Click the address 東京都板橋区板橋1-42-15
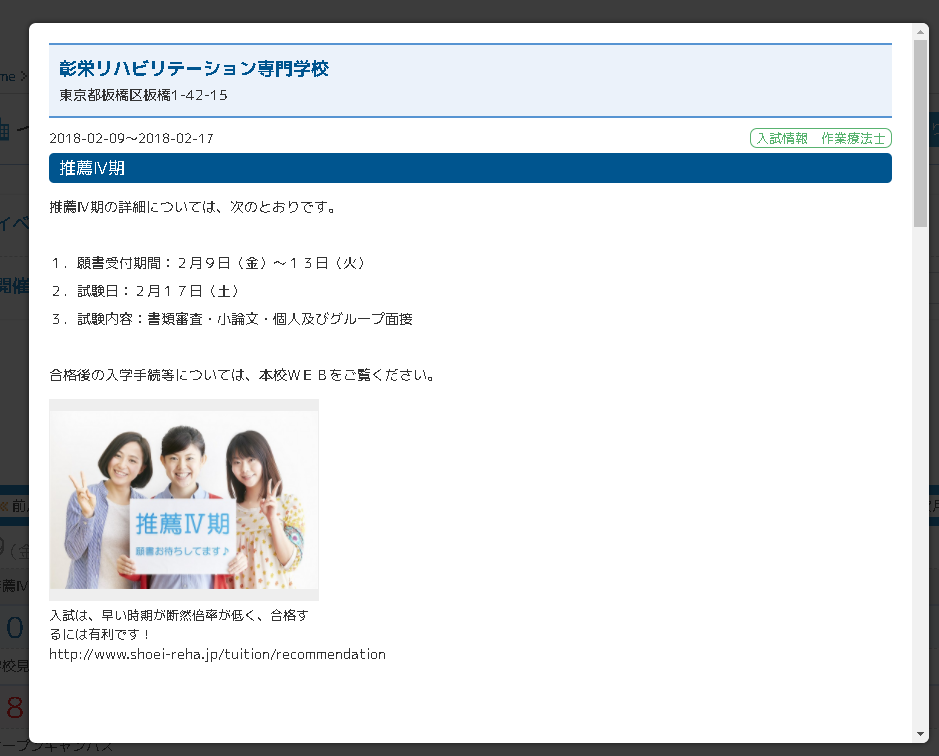 coord(144,96)
